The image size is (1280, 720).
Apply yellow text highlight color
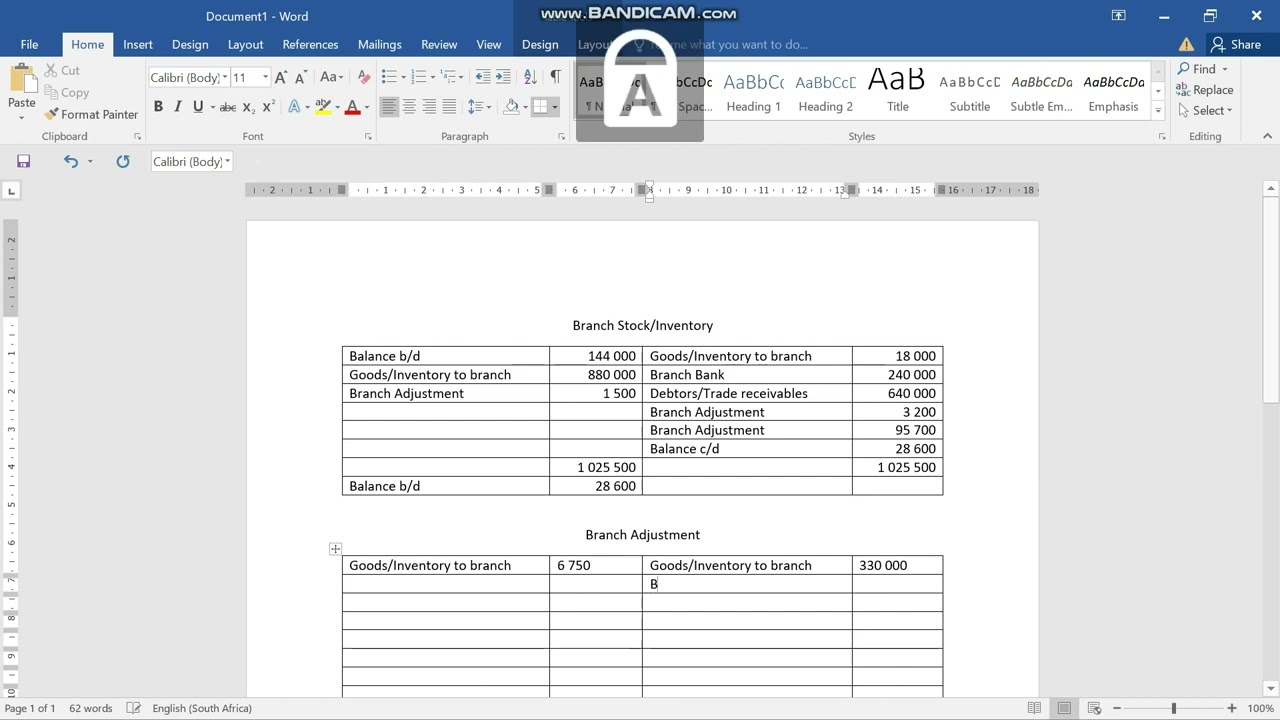tap(322, 107)
